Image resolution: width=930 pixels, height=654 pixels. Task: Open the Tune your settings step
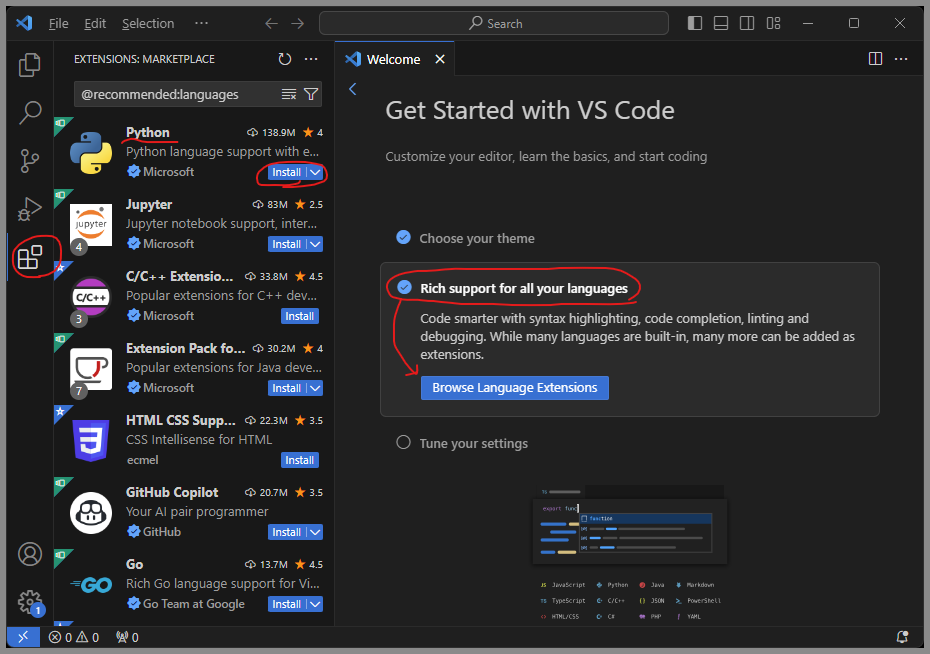(x=473, y=444)
